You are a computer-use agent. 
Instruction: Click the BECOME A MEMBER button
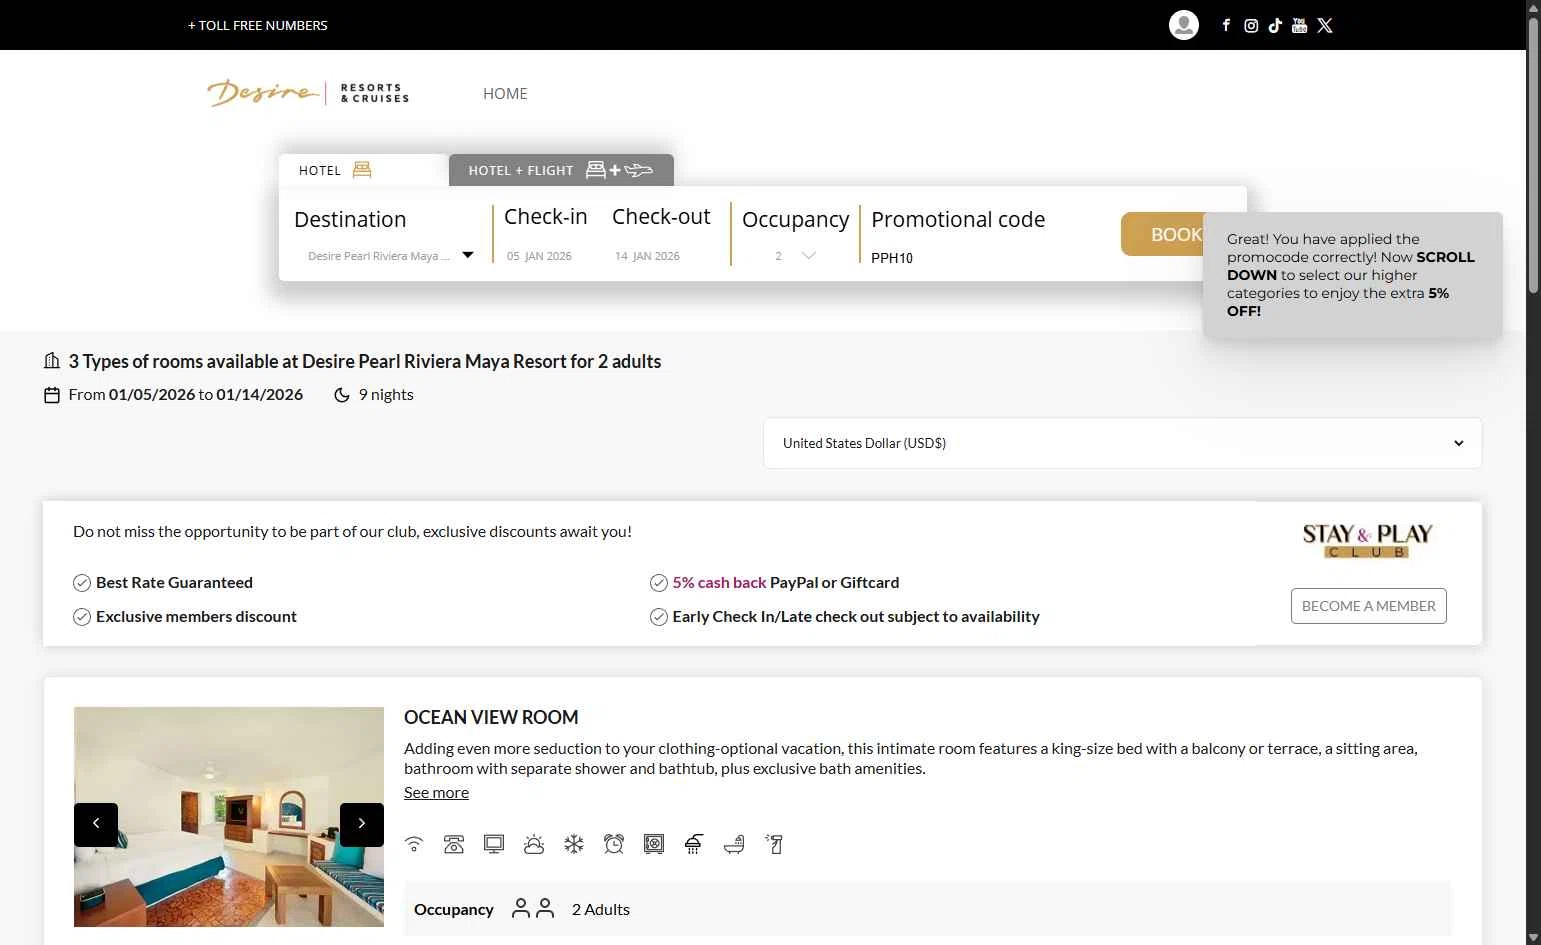(x=1368, y=606)
